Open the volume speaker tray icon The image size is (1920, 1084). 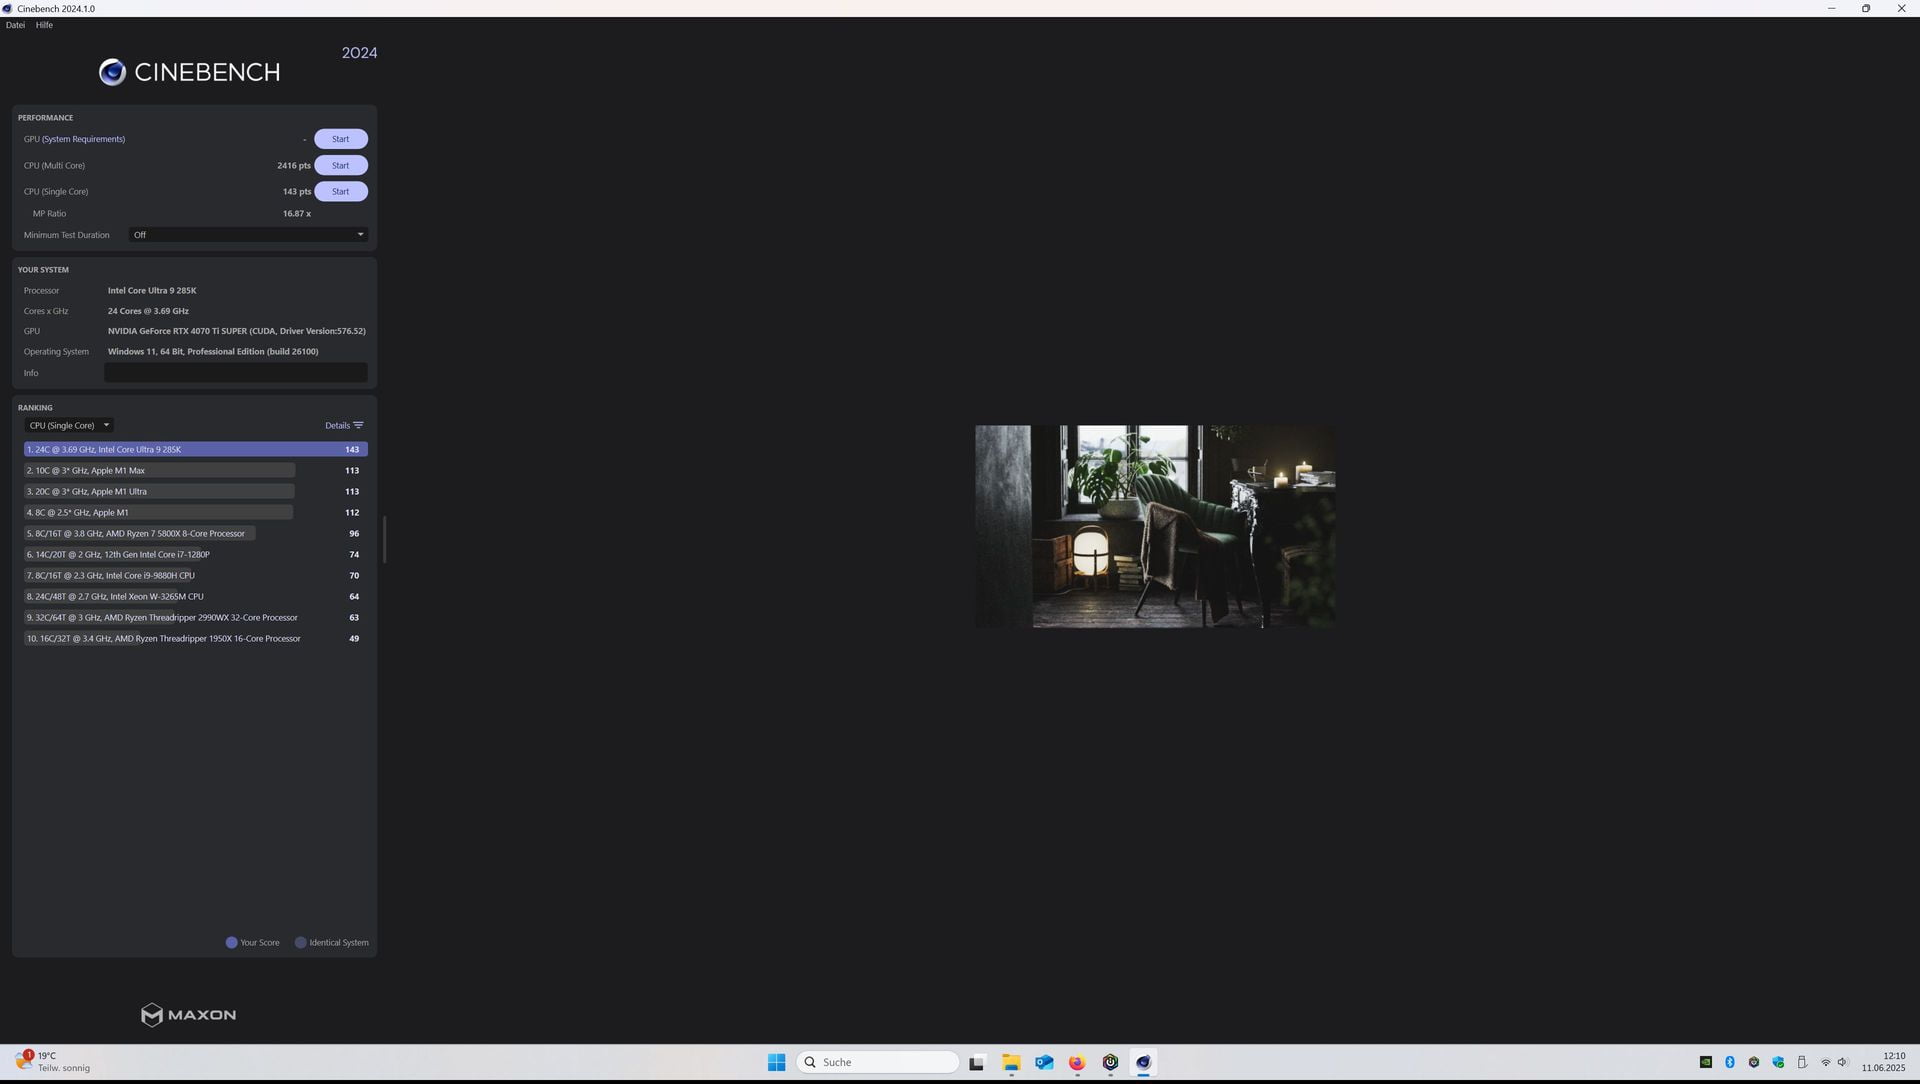[1842, 1062]
